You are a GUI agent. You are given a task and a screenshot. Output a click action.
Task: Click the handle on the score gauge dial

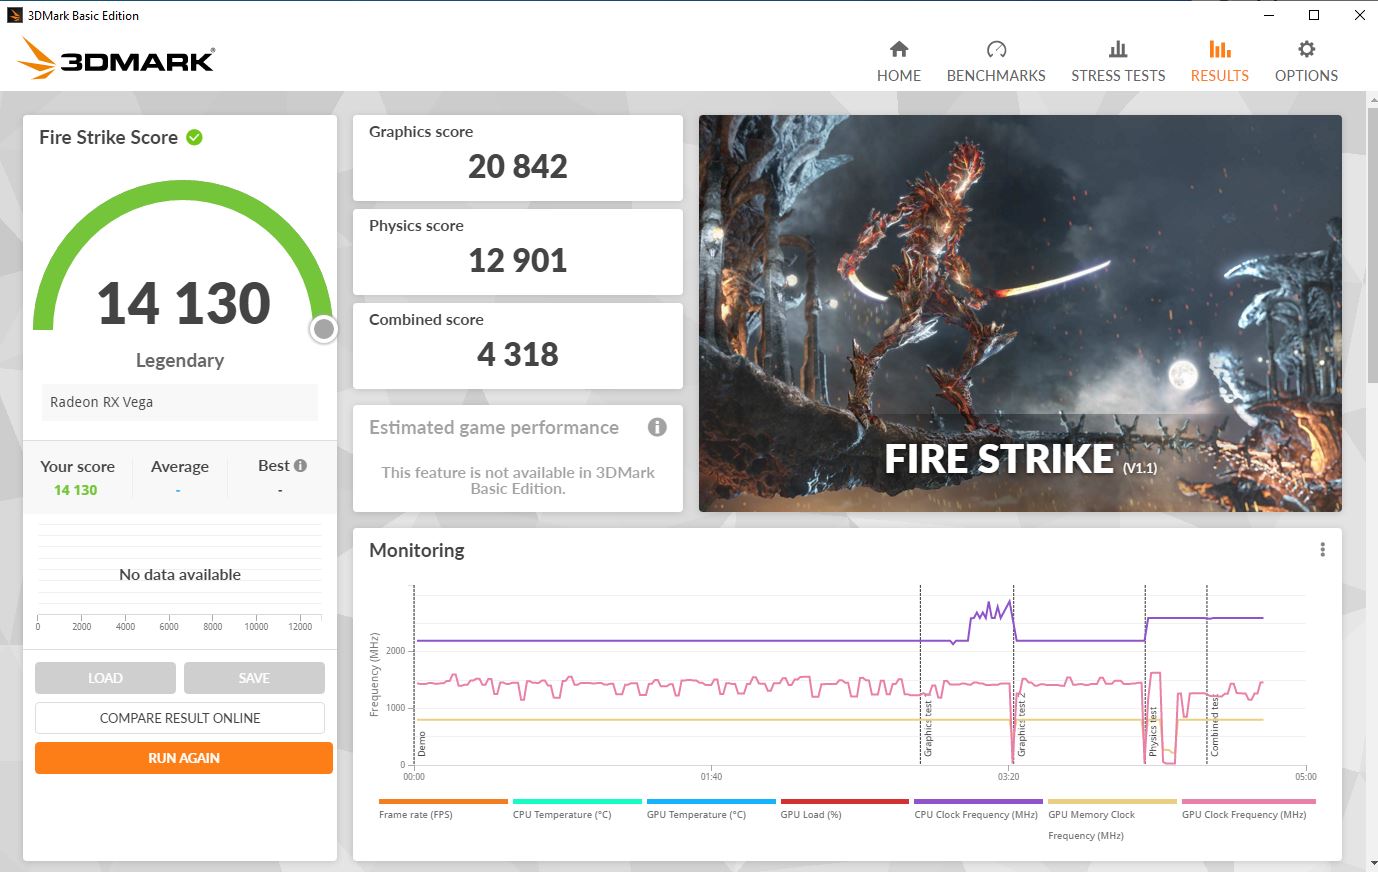coord(323,329)
